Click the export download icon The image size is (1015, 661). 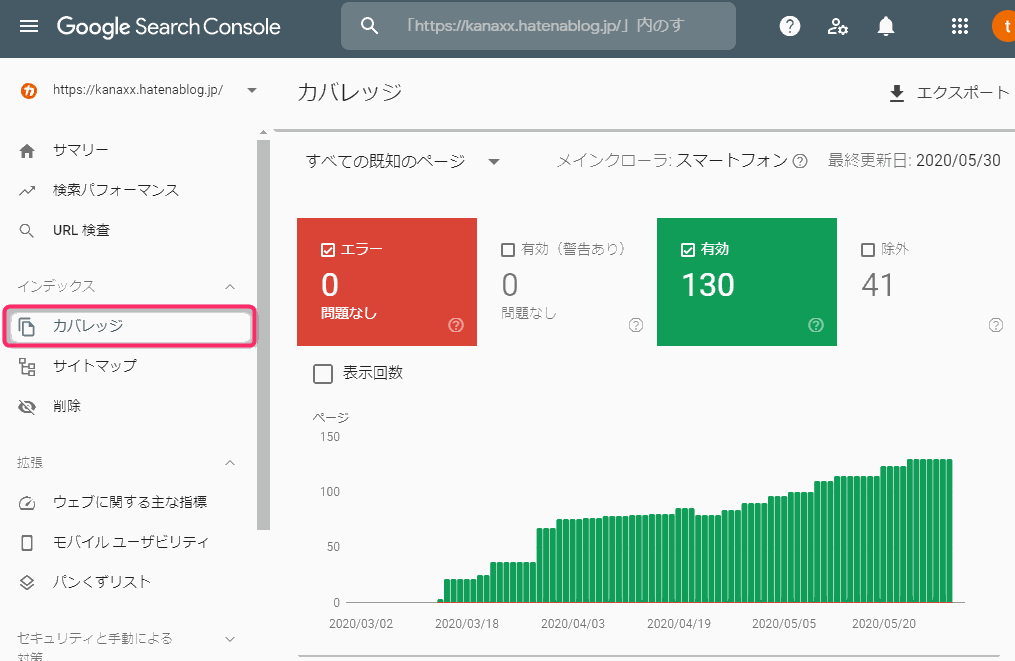[897, 93]
